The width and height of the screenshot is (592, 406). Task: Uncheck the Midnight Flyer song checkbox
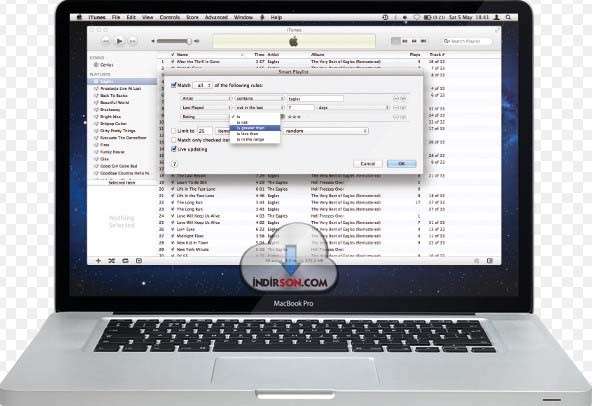click(173, 236)
